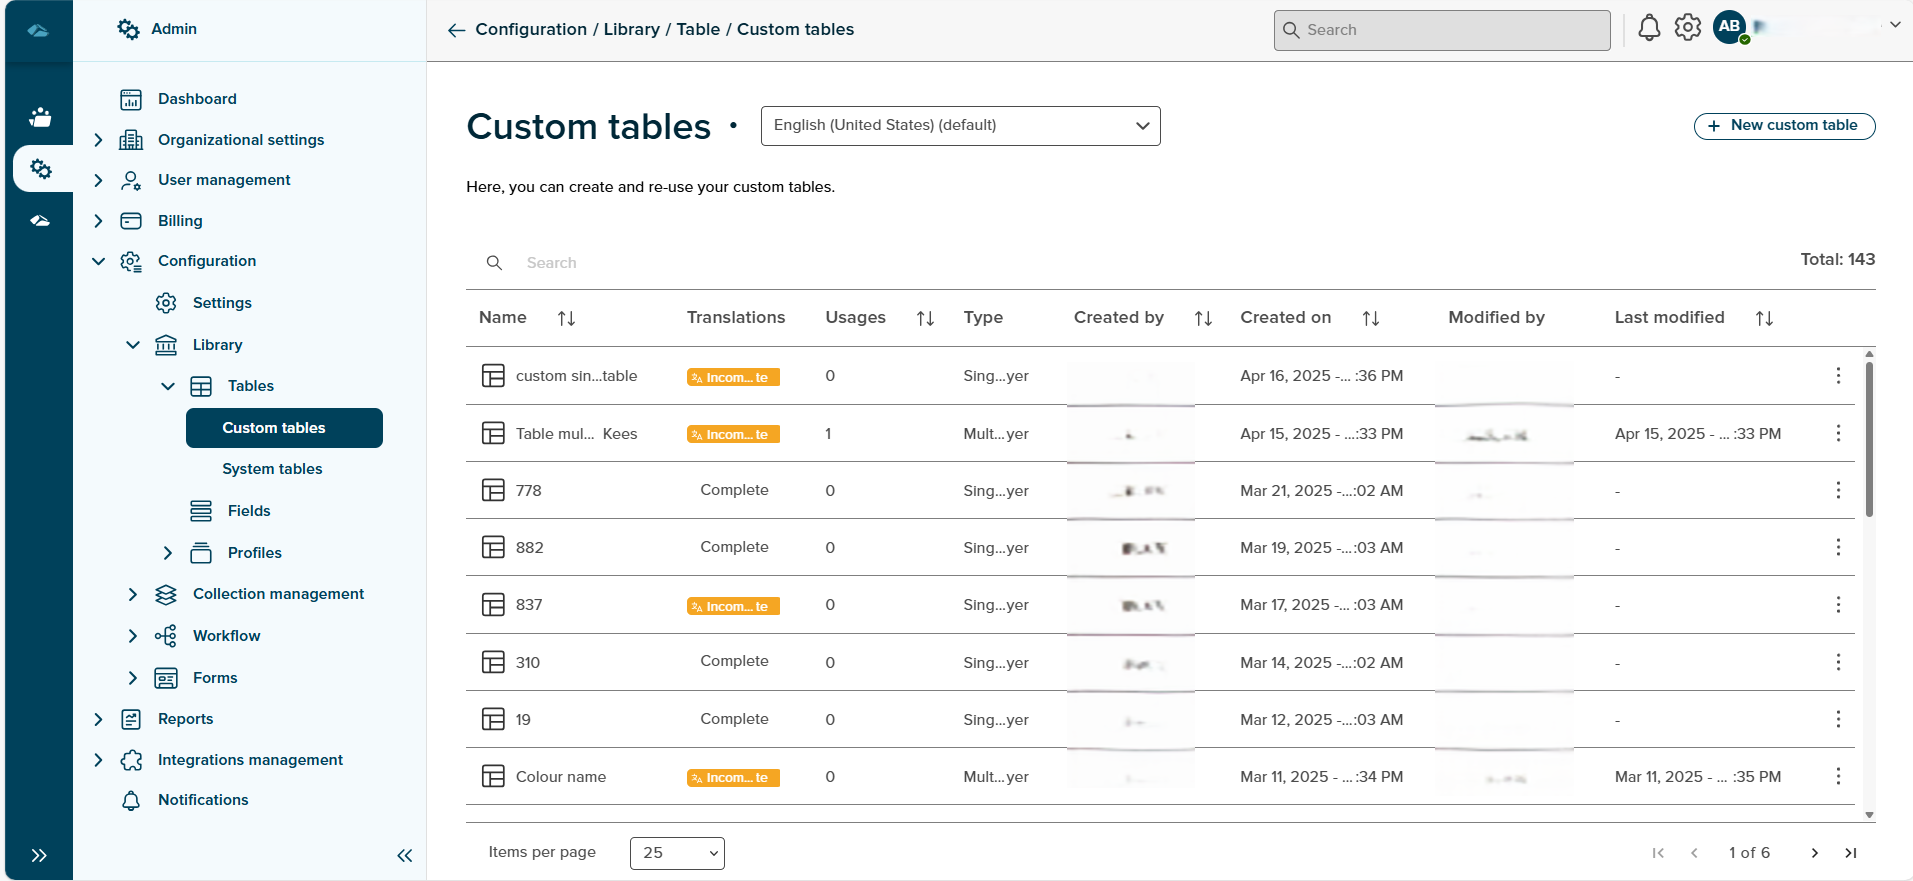Click the New custom table button
Image resolution: width=1913 pixels, height=881 pixels.
coord(1783,126)
